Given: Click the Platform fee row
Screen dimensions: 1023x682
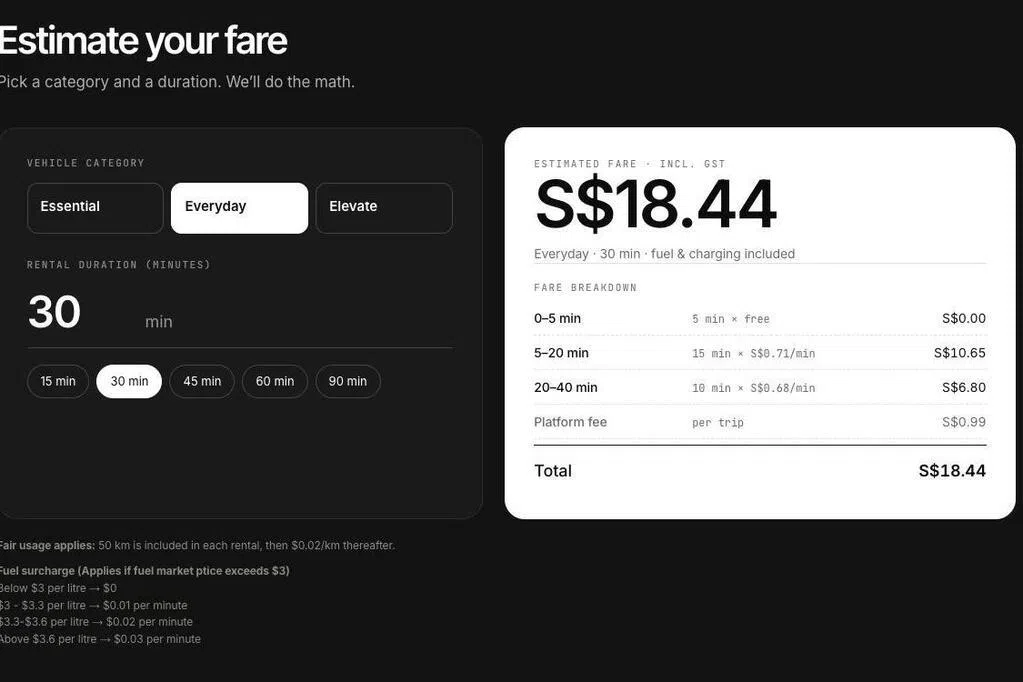Looking at the screenshot, I should (x=759, y=422).
